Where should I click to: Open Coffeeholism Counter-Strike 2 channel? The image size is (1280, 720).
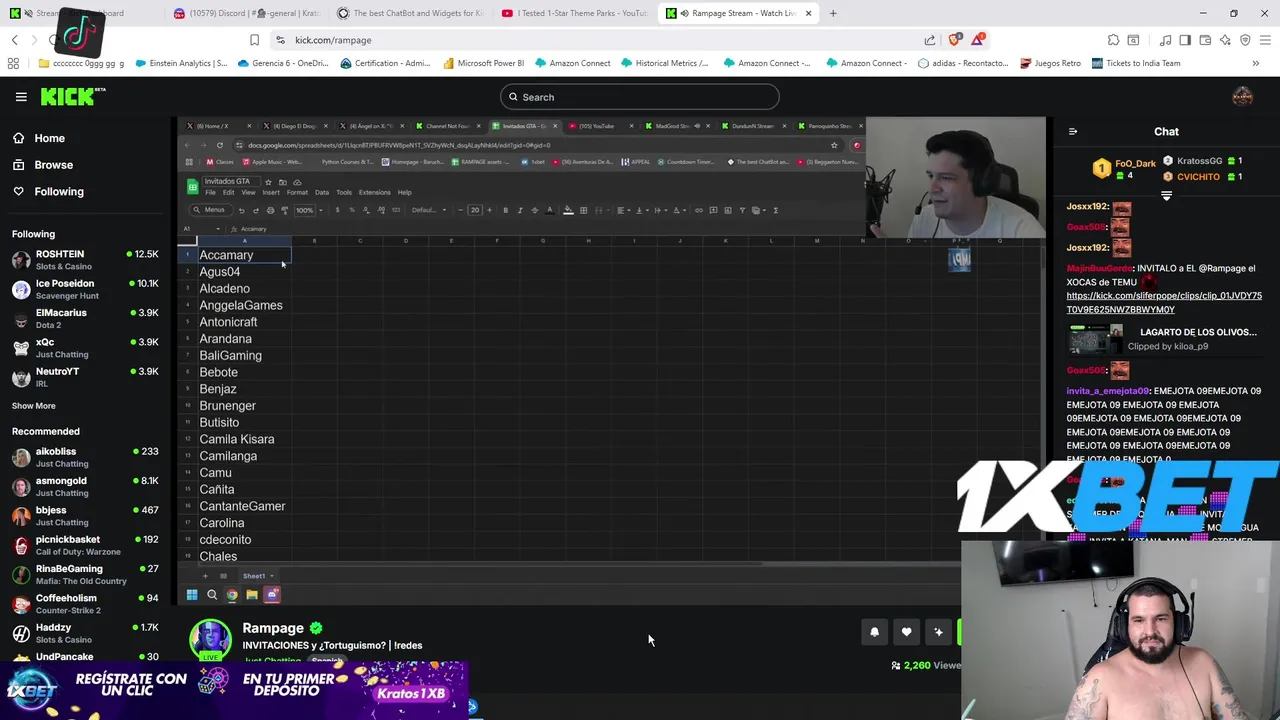(86, 603)
